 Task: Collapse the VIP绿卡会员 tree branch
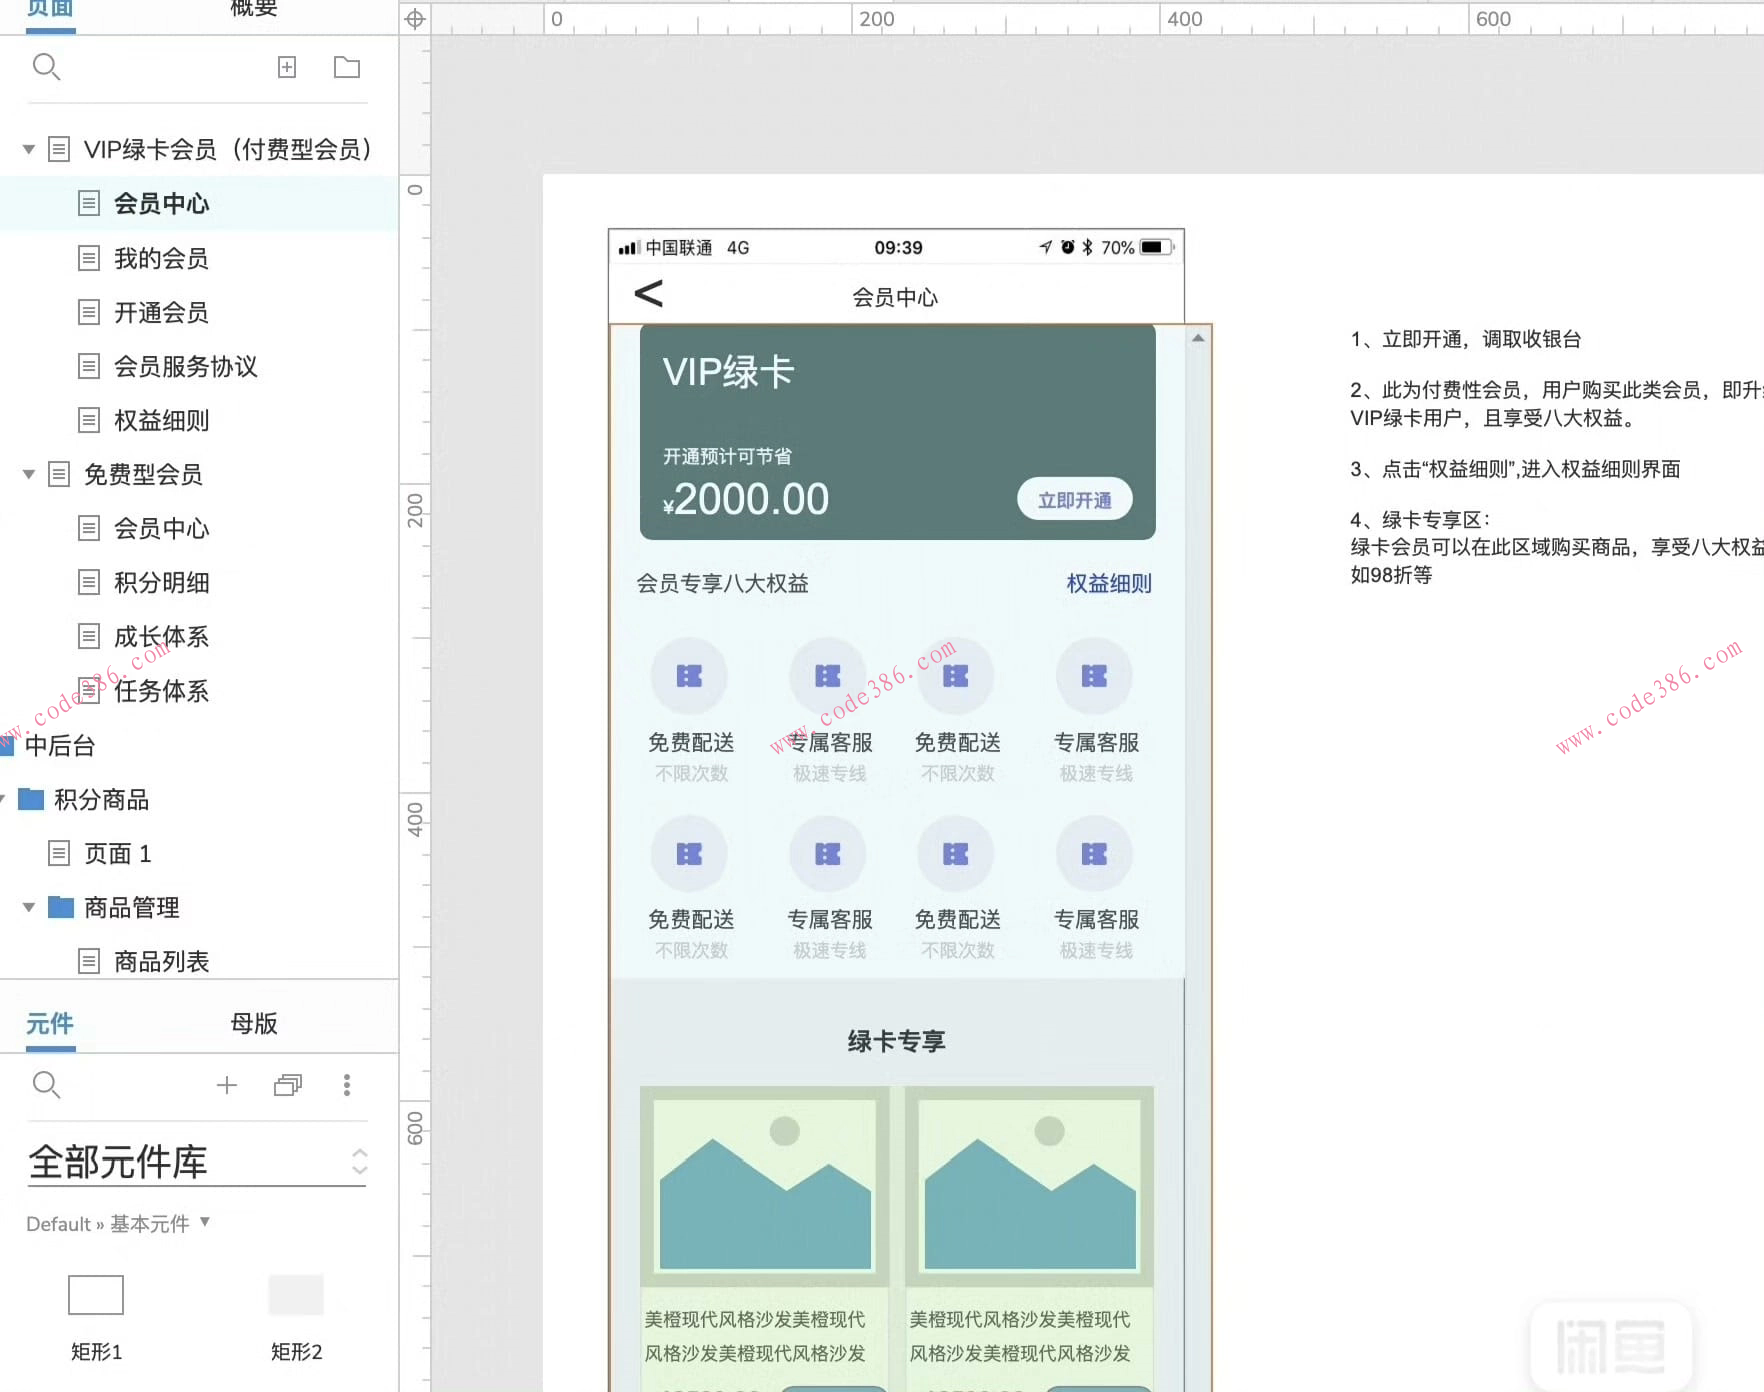[28, 148]
